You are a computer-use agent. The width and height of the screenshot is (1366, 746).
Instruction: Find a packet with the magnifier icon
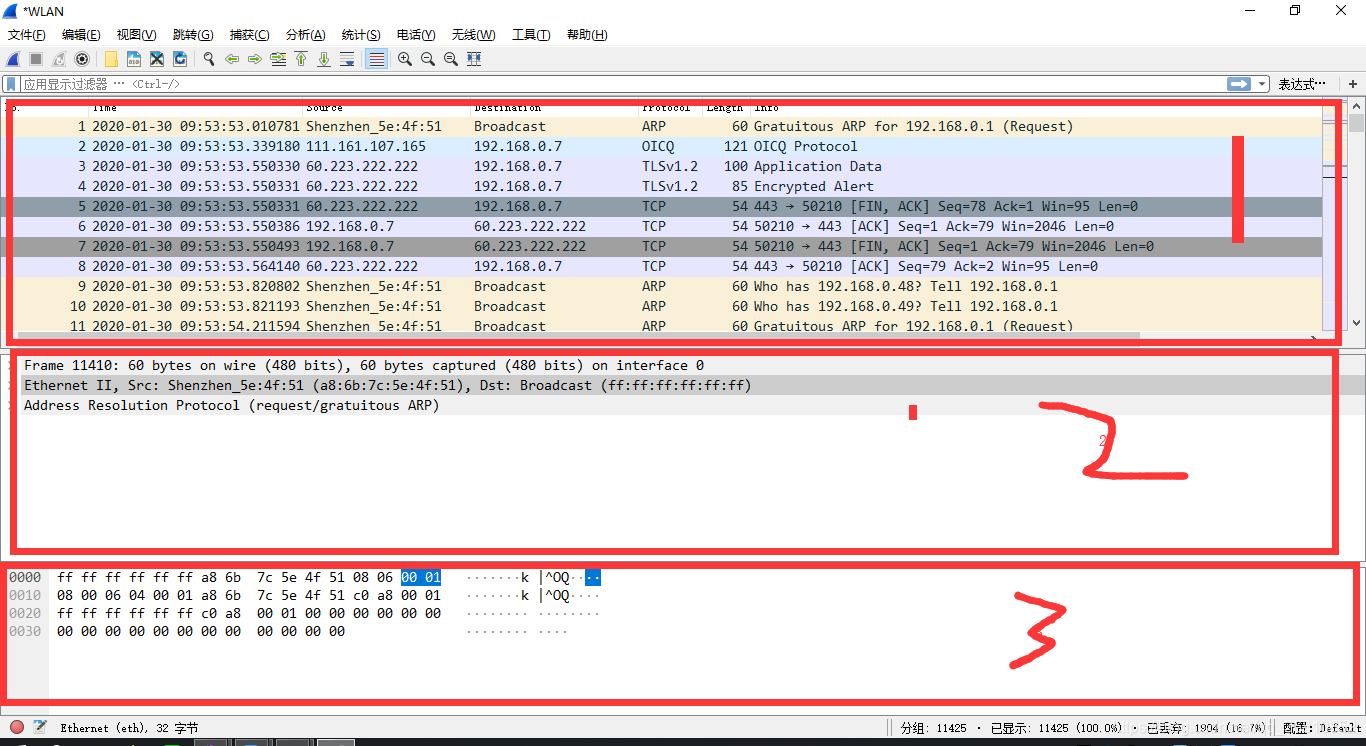coord(209,59)
